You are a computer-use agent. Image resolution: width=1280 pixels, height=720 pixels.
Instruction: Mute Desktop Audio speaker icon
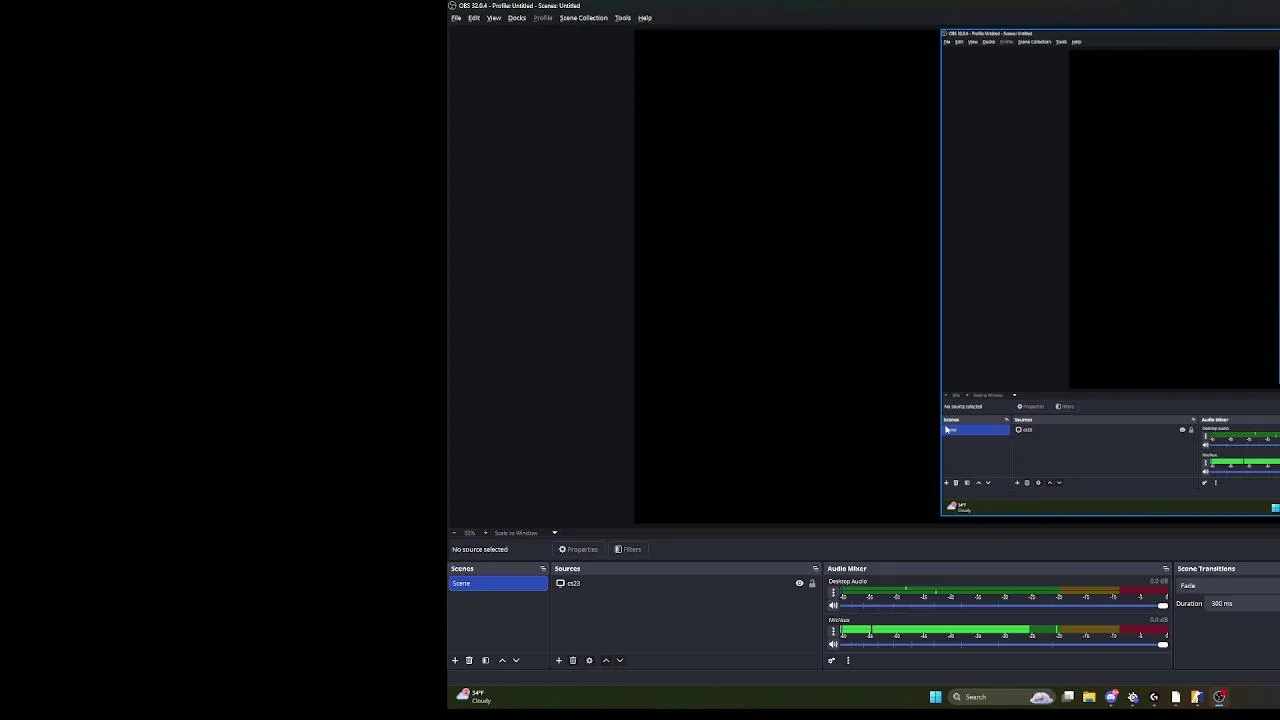tap(833, 606)
